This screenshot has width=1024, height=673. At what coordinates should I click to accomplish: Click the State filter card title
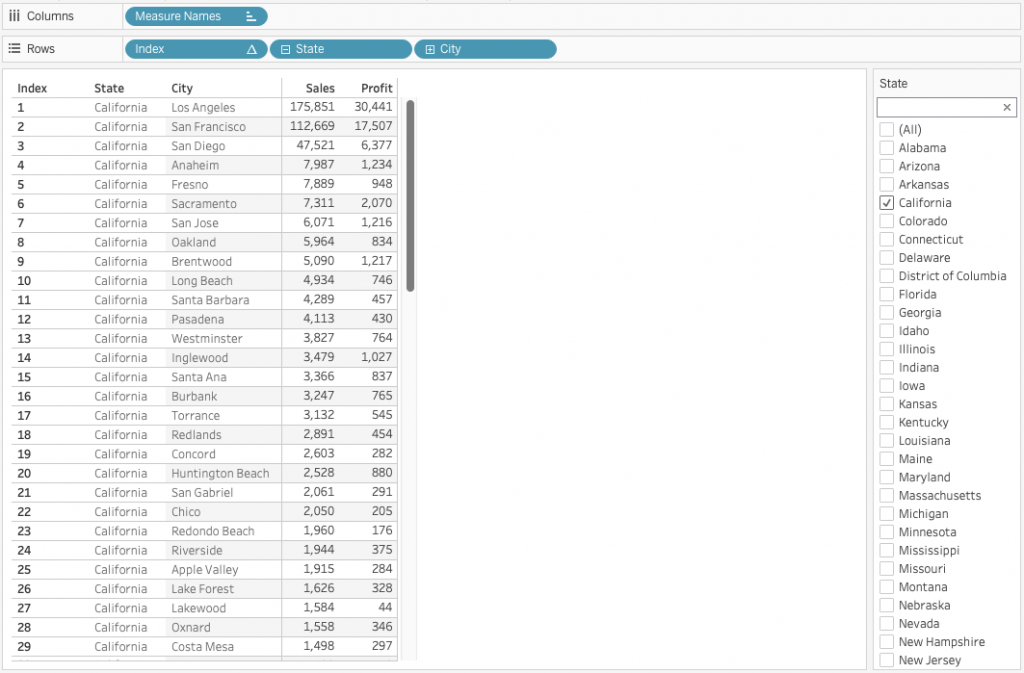[x=894, y=83]
